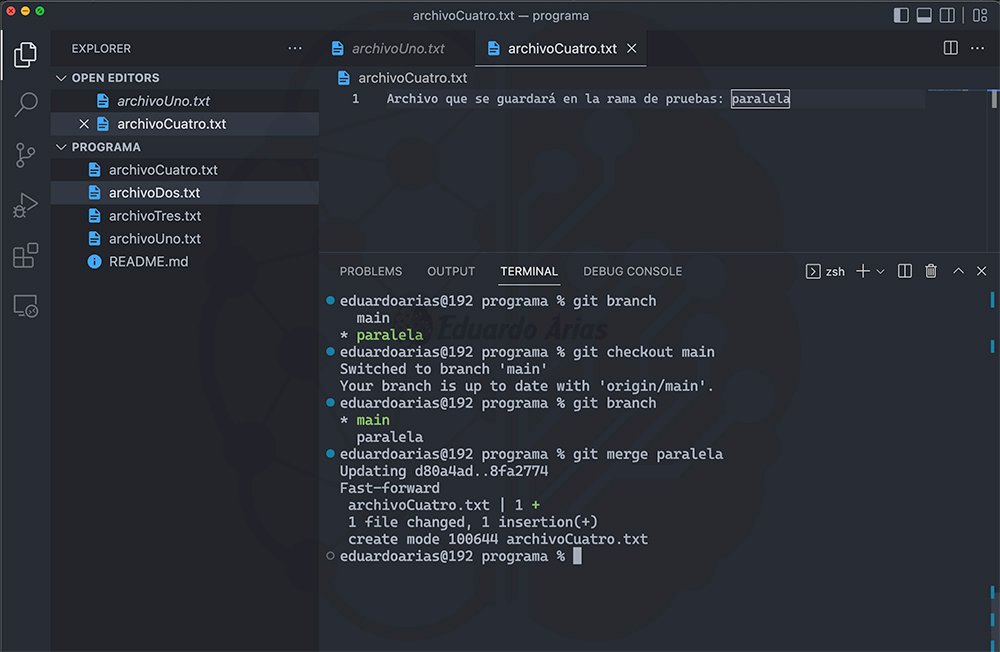This screenshot has height=652, width=1000.
Task: Collapse the PROGRAMA folder section
Action: pos(62,147)
